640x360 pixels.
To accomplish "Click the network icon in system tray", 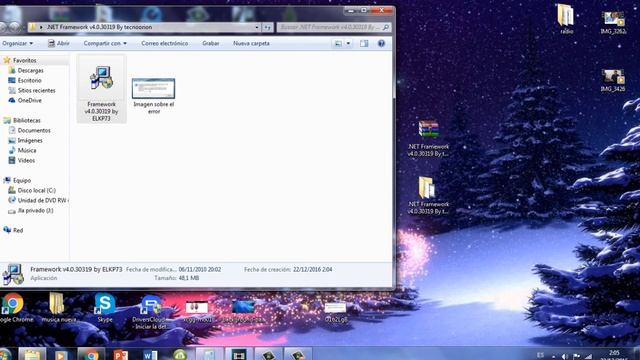I will coord(588,356).
